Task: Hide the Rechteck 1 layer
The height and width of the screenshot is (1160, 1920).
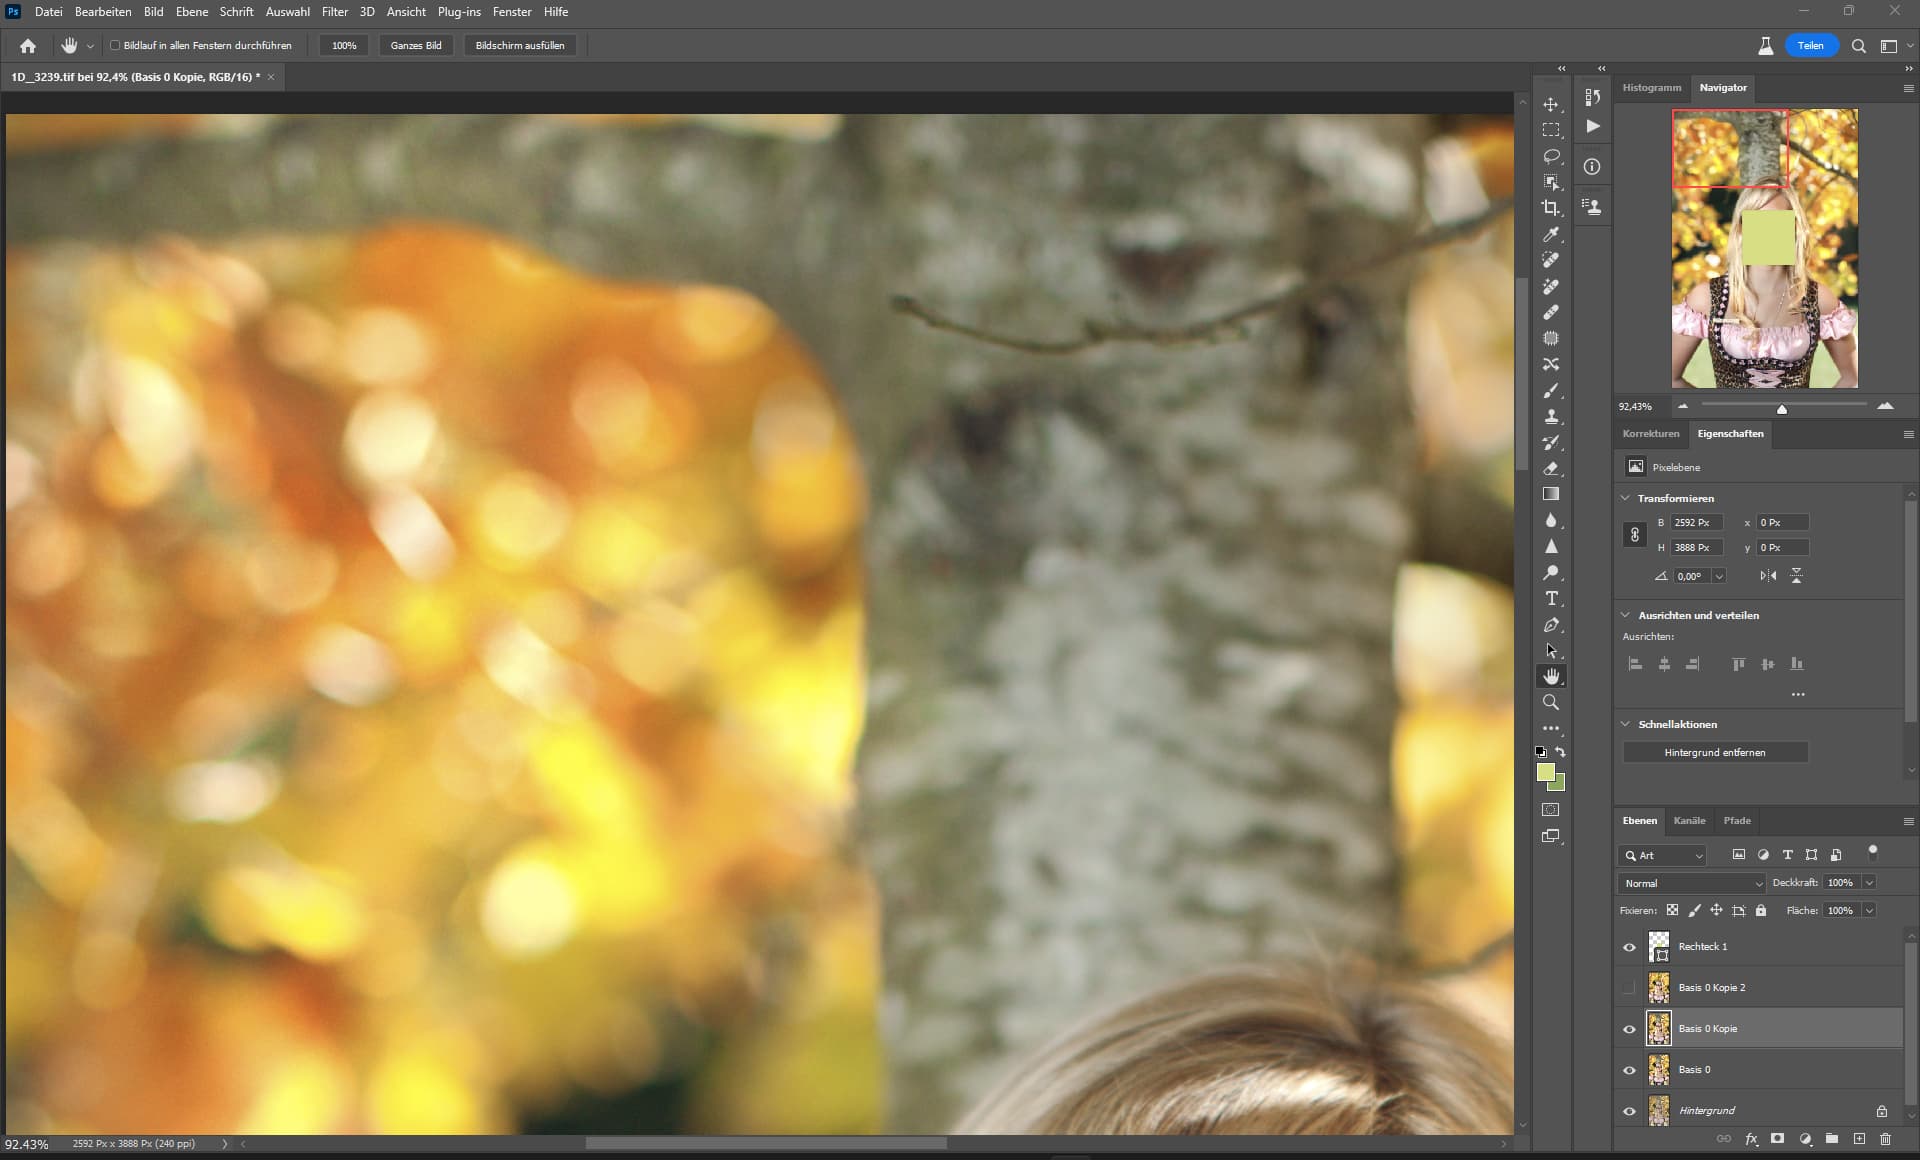Action: 1629,947
